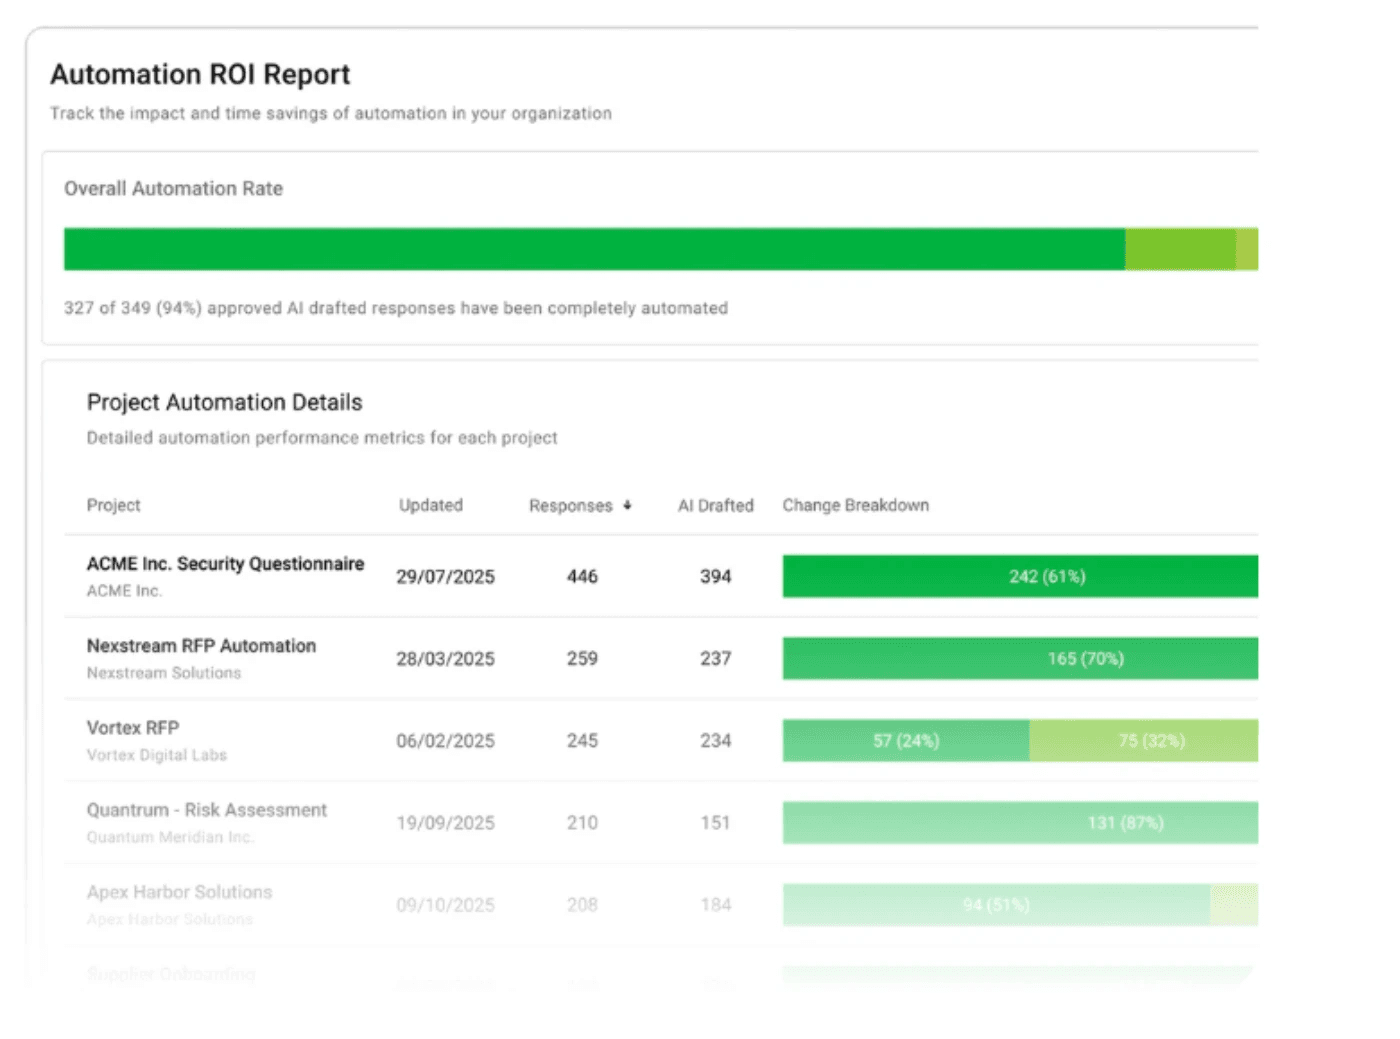
Task: Click the 75 (32%) segment of Vortex RFP
Action: pyautogui.click(x=1144, y=740)
